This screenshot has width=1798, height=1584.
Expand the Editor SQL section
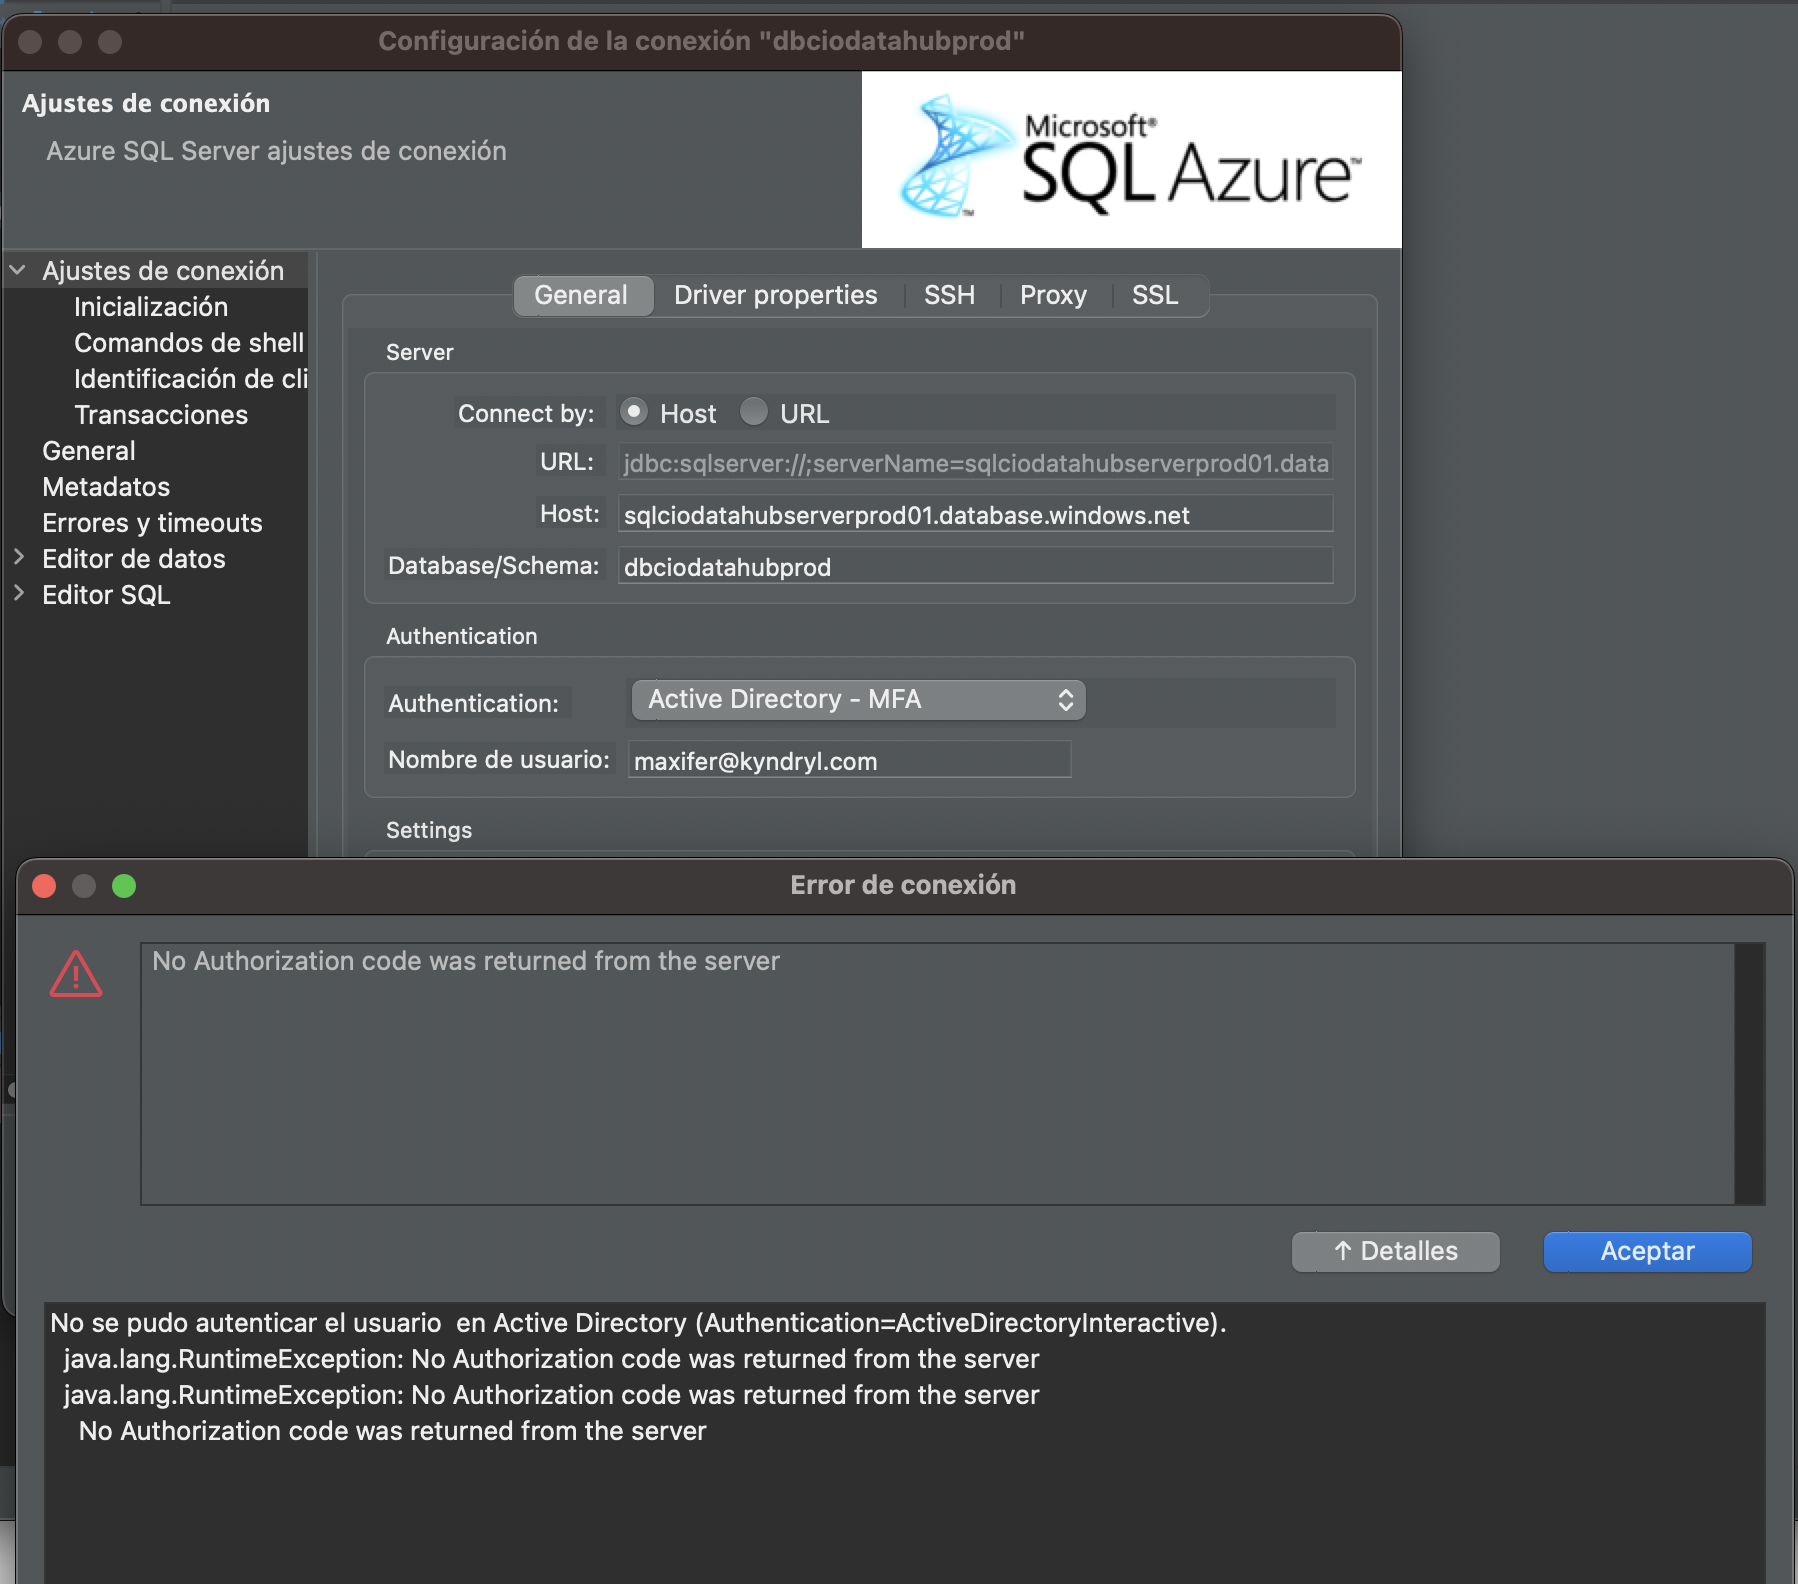click(x=20, y=594)
